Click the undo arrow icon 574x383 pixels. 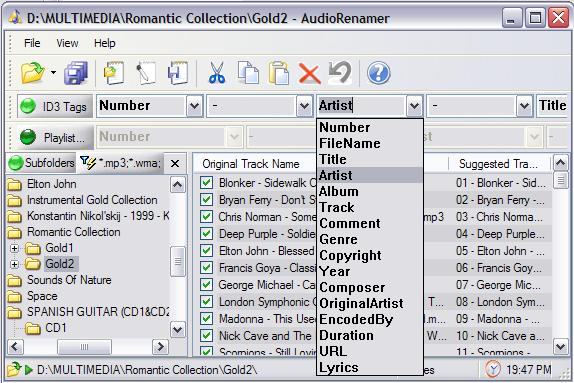tap(340, 72)
